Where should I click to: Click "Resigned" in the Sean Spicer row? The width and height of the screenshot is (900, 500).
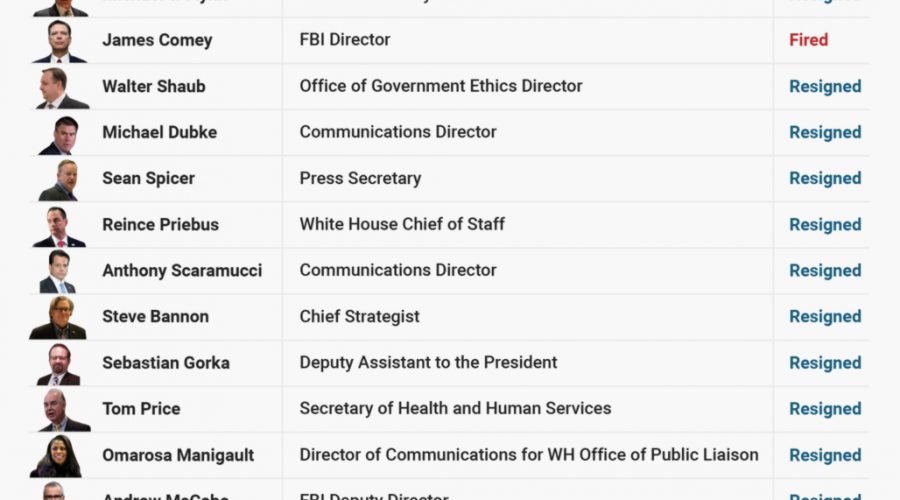pos(825,178)
